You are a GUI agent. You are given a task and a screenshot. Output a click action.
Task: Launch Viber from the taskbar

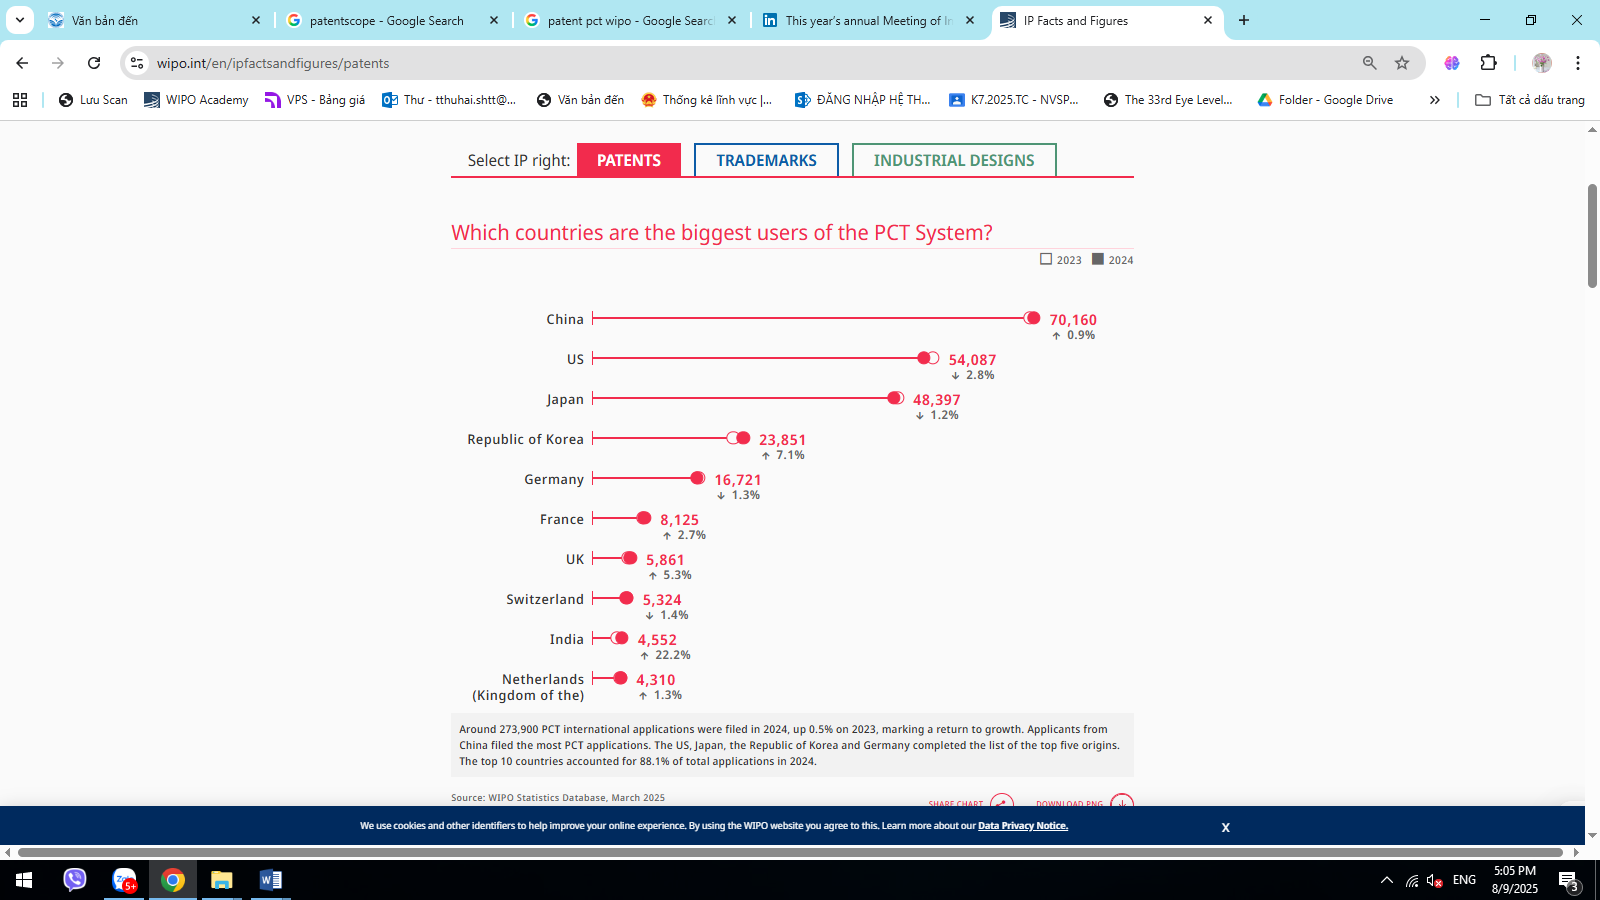pyautogui.click(x=75, y=880)
